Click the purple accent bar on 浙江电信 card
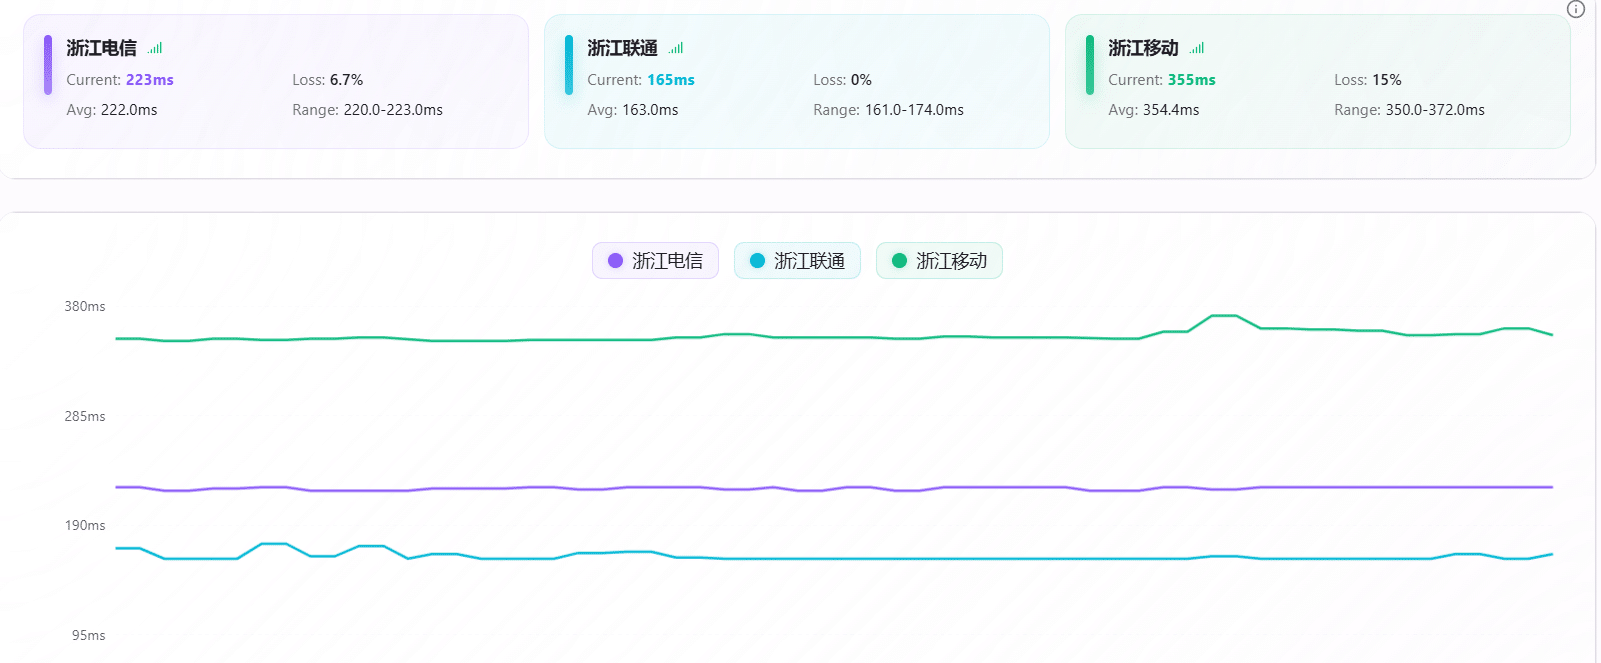This screenshot has width=1601, height=663. (x=48, y=65)
